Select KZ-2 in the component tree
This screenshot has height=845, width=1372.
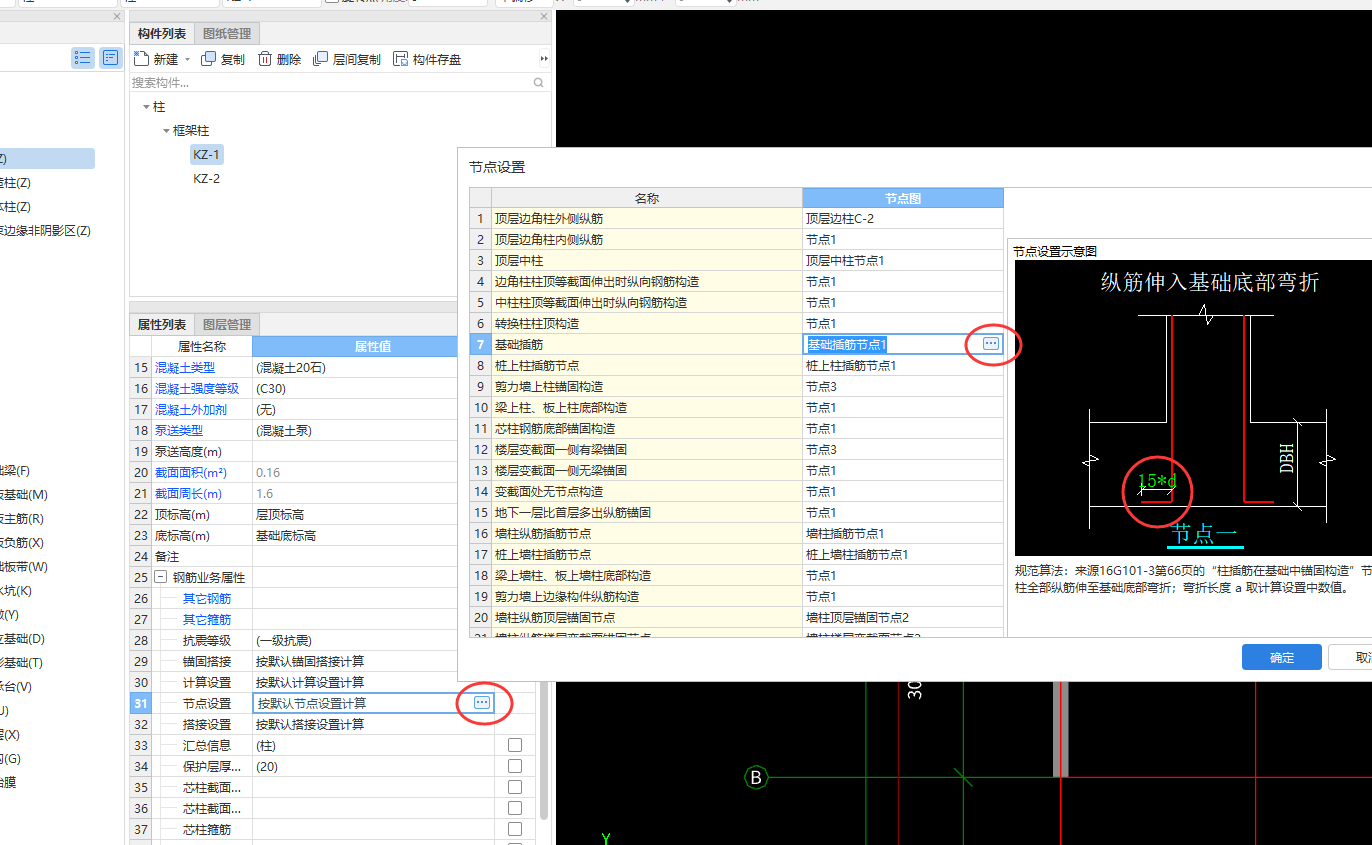(x=207, y=179)
